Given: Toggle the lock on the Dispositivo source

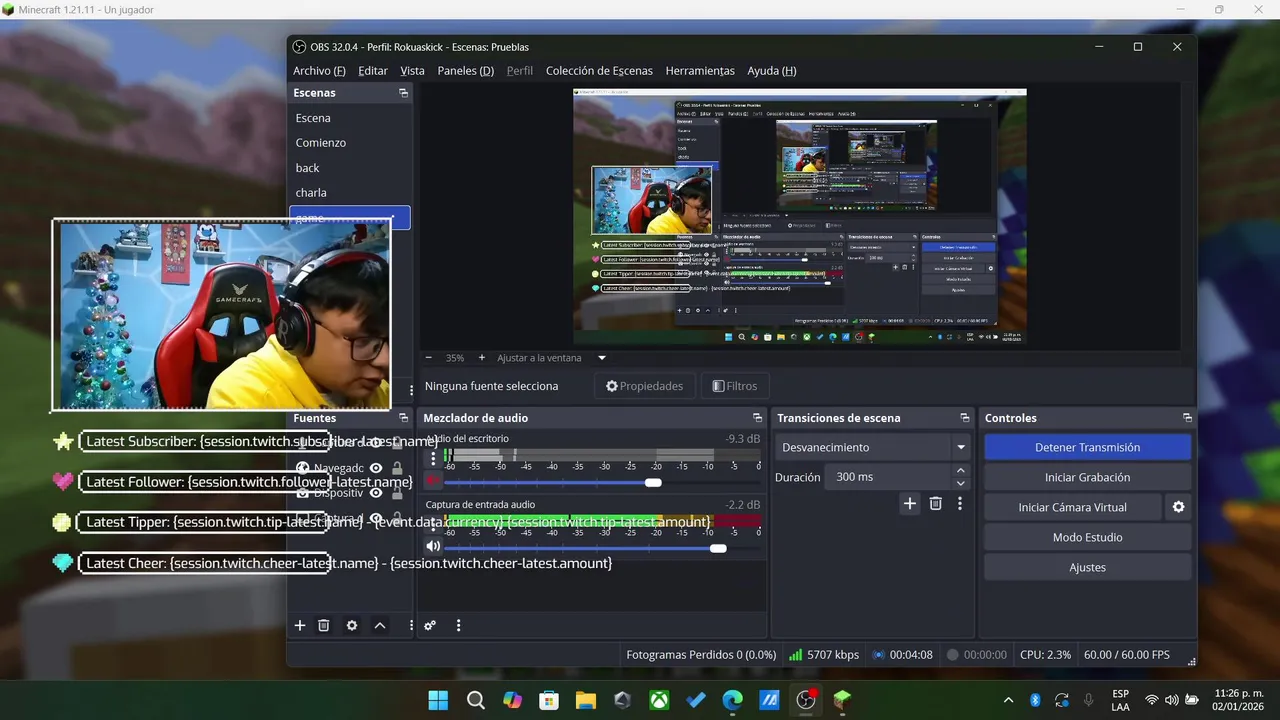Looking at the screenshot, I should click(x=397, y=493).
